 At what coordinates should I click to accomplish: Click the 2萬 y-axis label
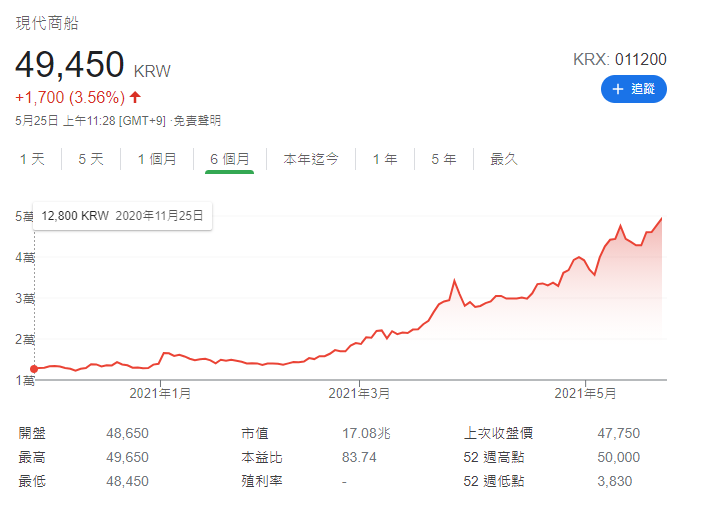(x=25, y=340)
